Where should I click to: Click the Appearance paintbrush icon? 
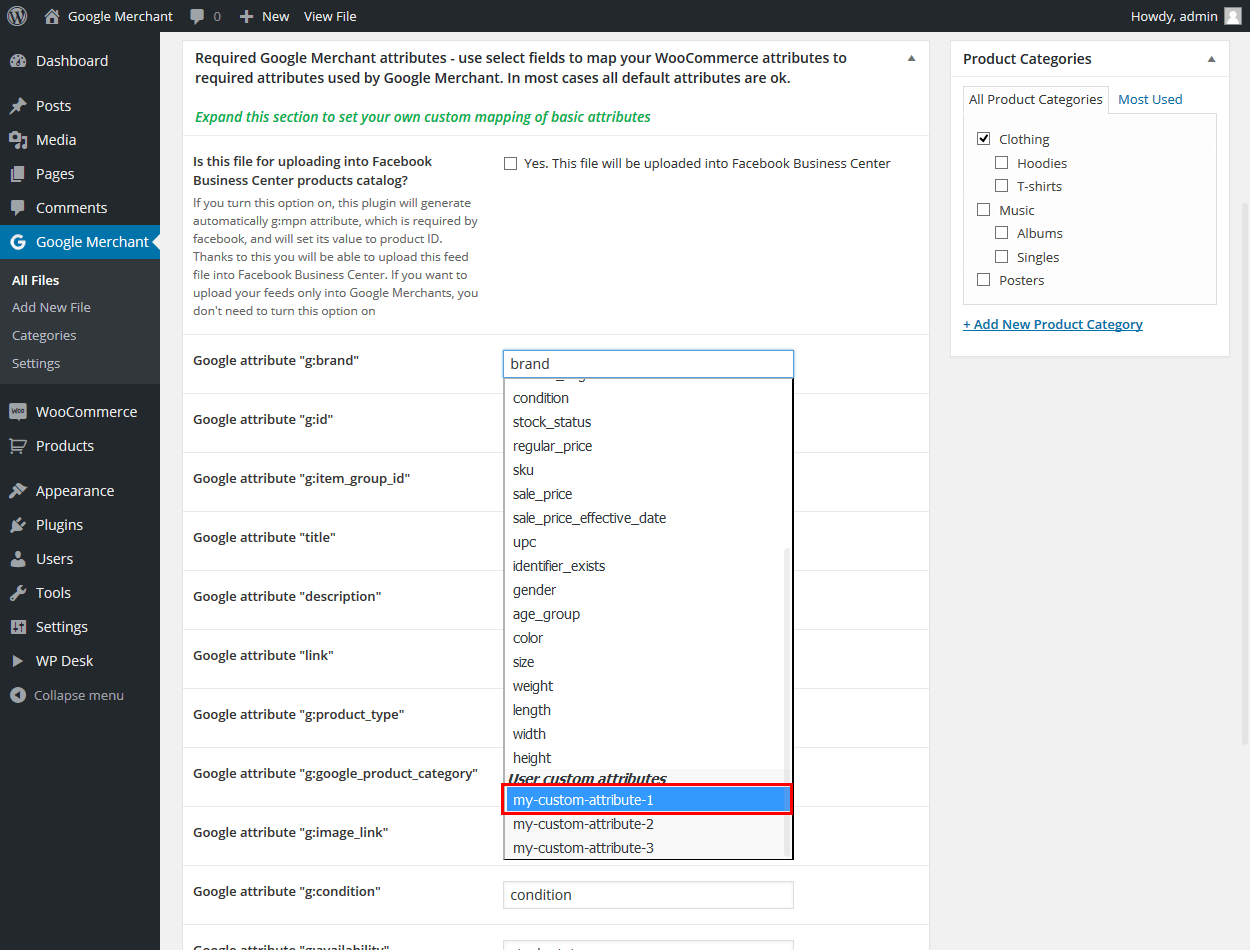pos(18,491)
